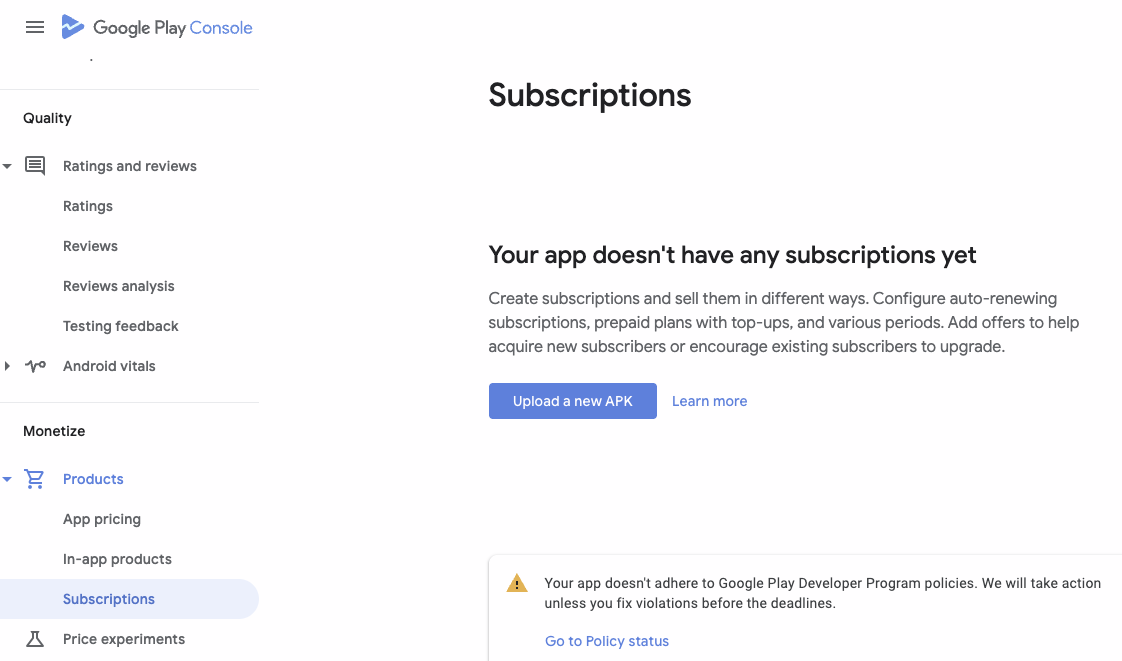Select App pricing in sidebar
Image resolution: width=1122 pixels, height=661 pixels.
click(102, 519)
